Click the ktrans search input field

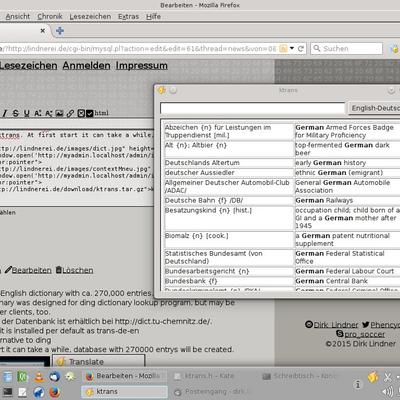[x=252, y=109]
